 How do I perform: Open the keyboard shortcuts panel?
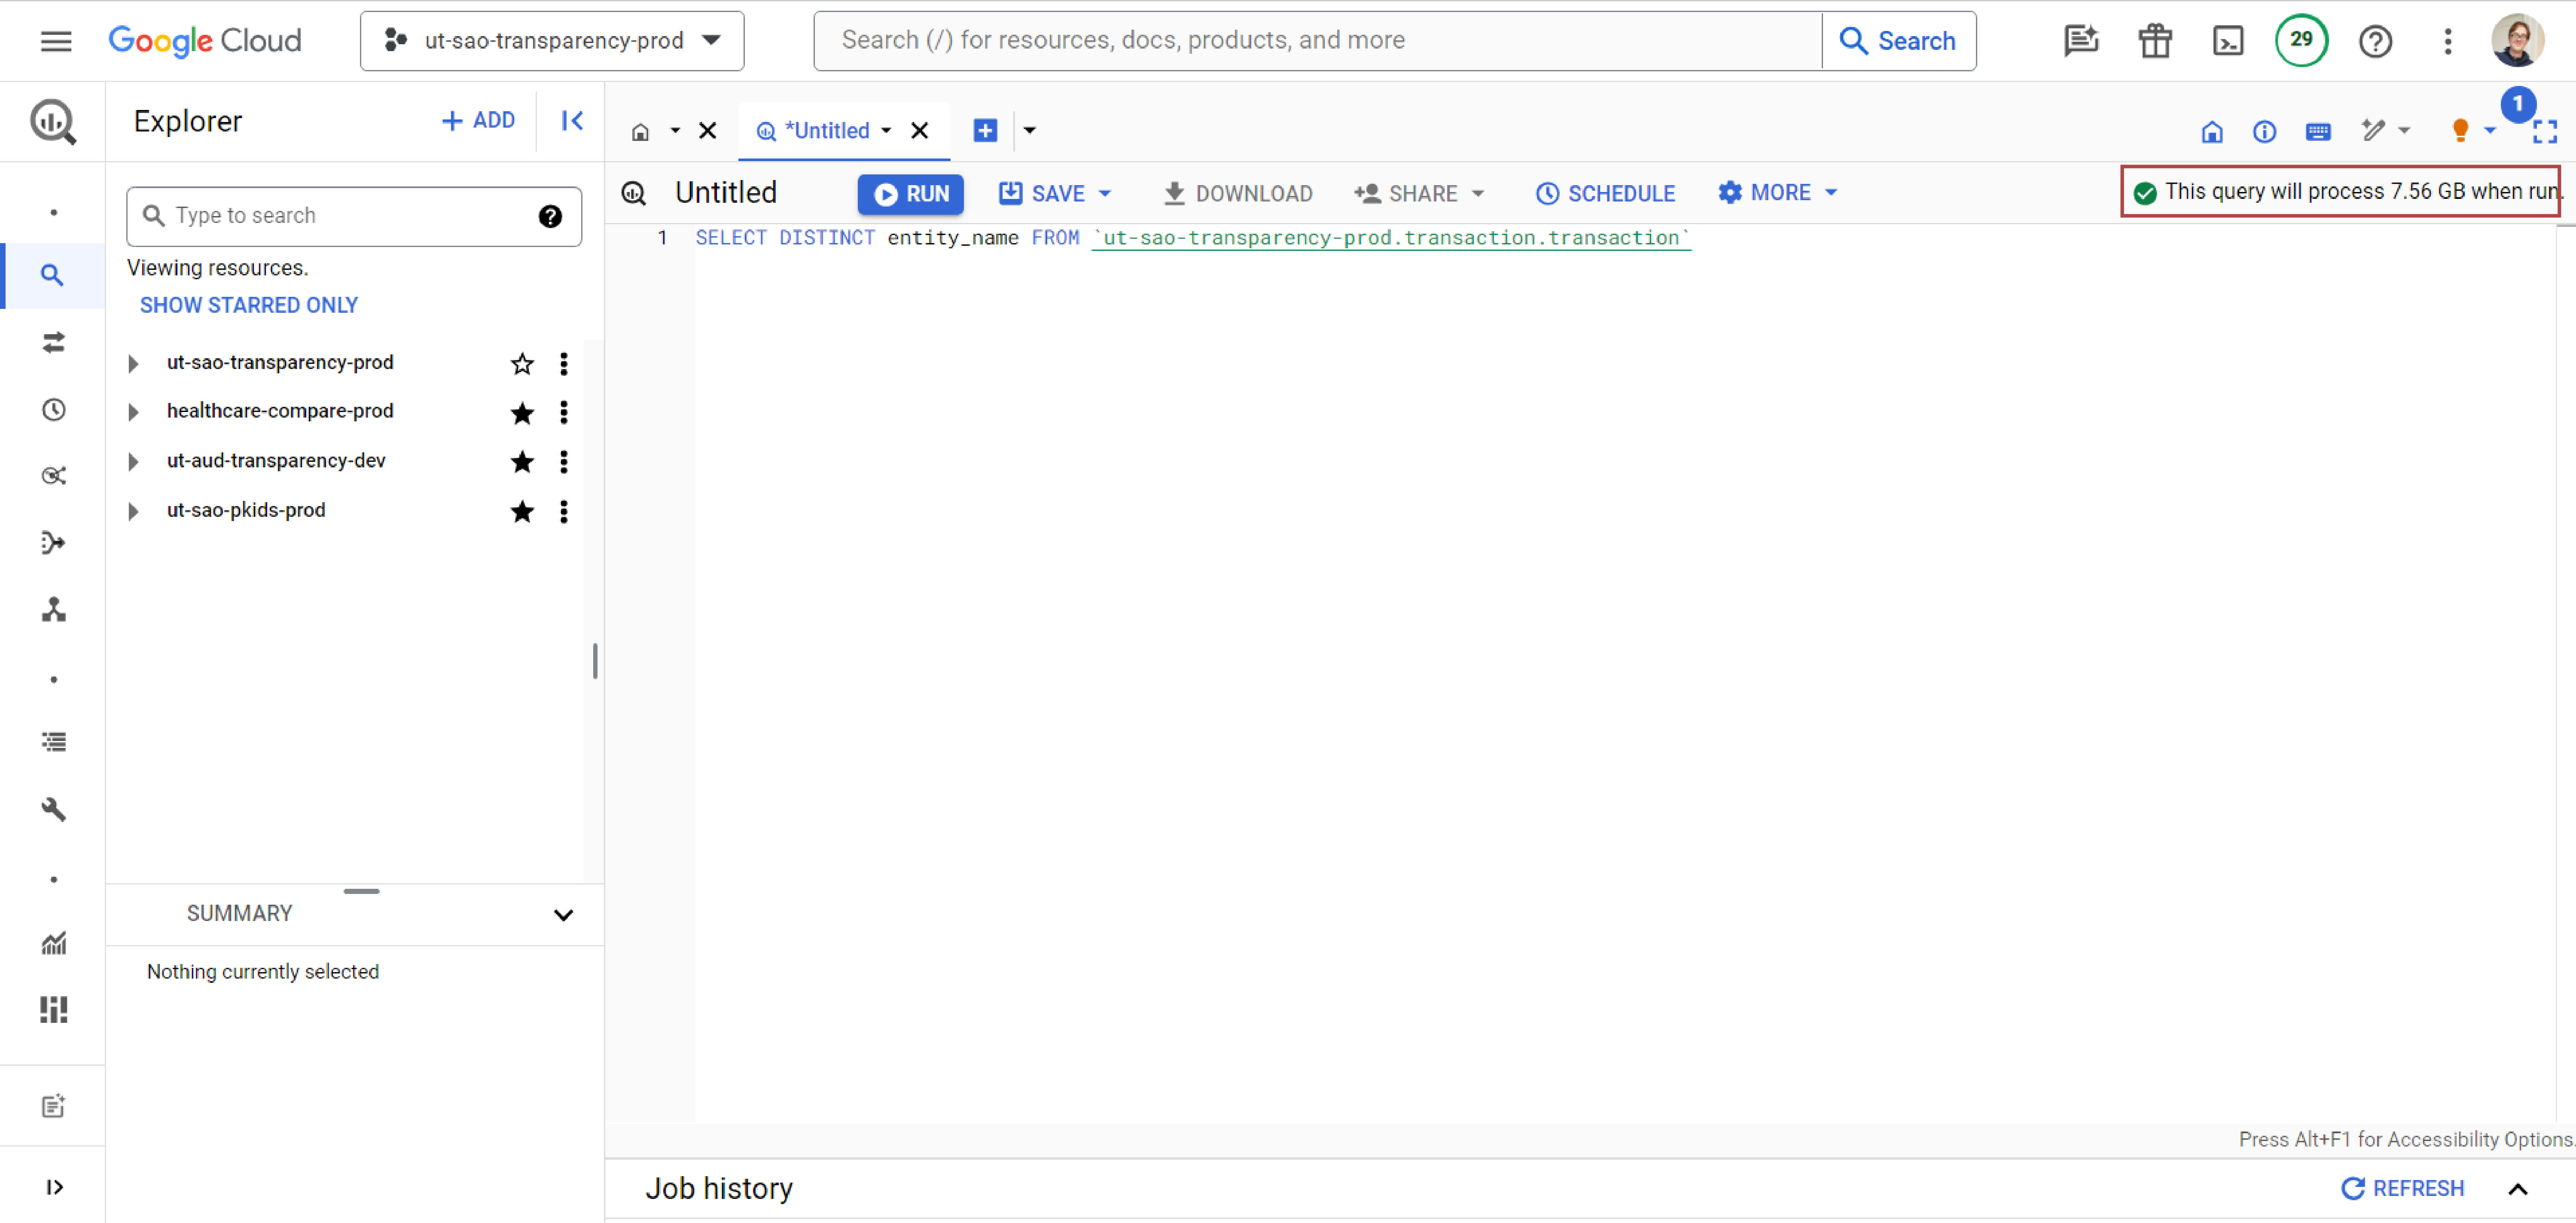coord(2318,131)
